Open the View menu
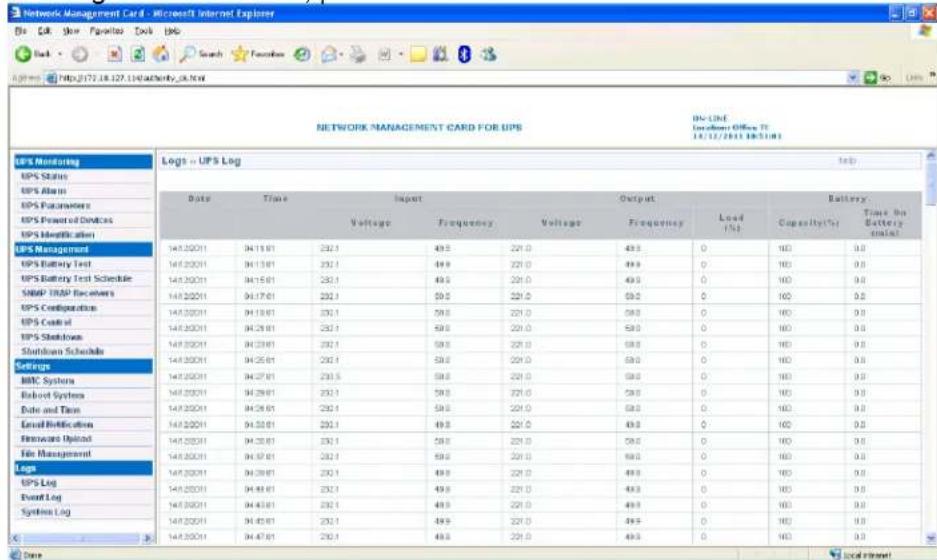 [71, 30]
